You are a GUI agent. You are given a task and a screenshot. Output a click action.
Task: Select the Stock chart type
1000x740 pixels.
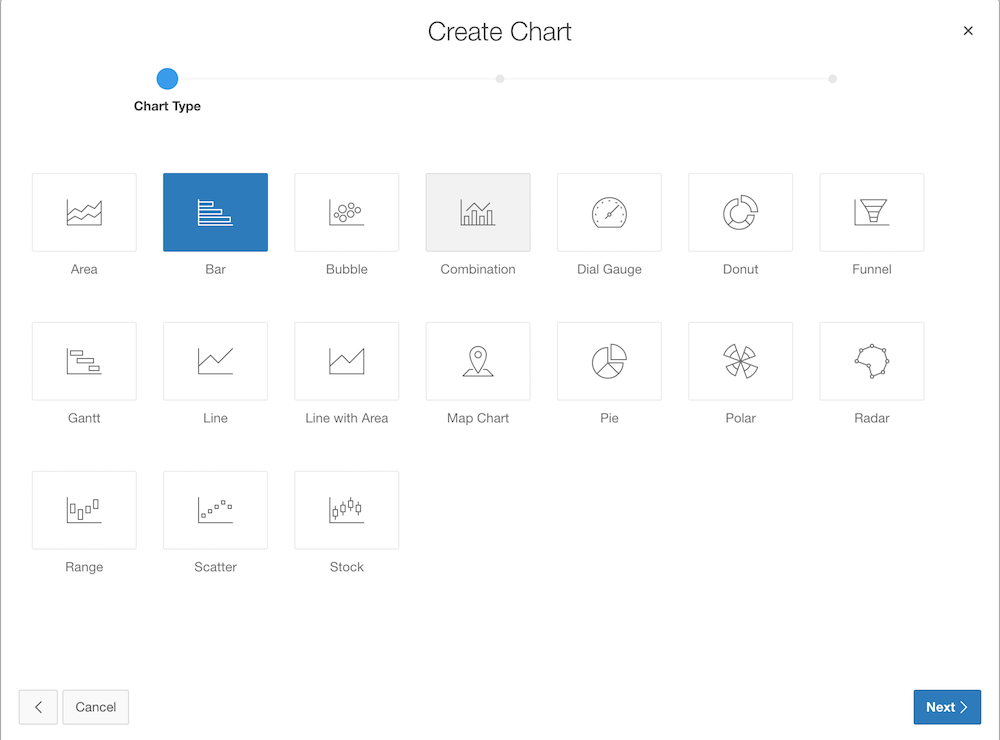pyautogui.click(x=346, y=510)
